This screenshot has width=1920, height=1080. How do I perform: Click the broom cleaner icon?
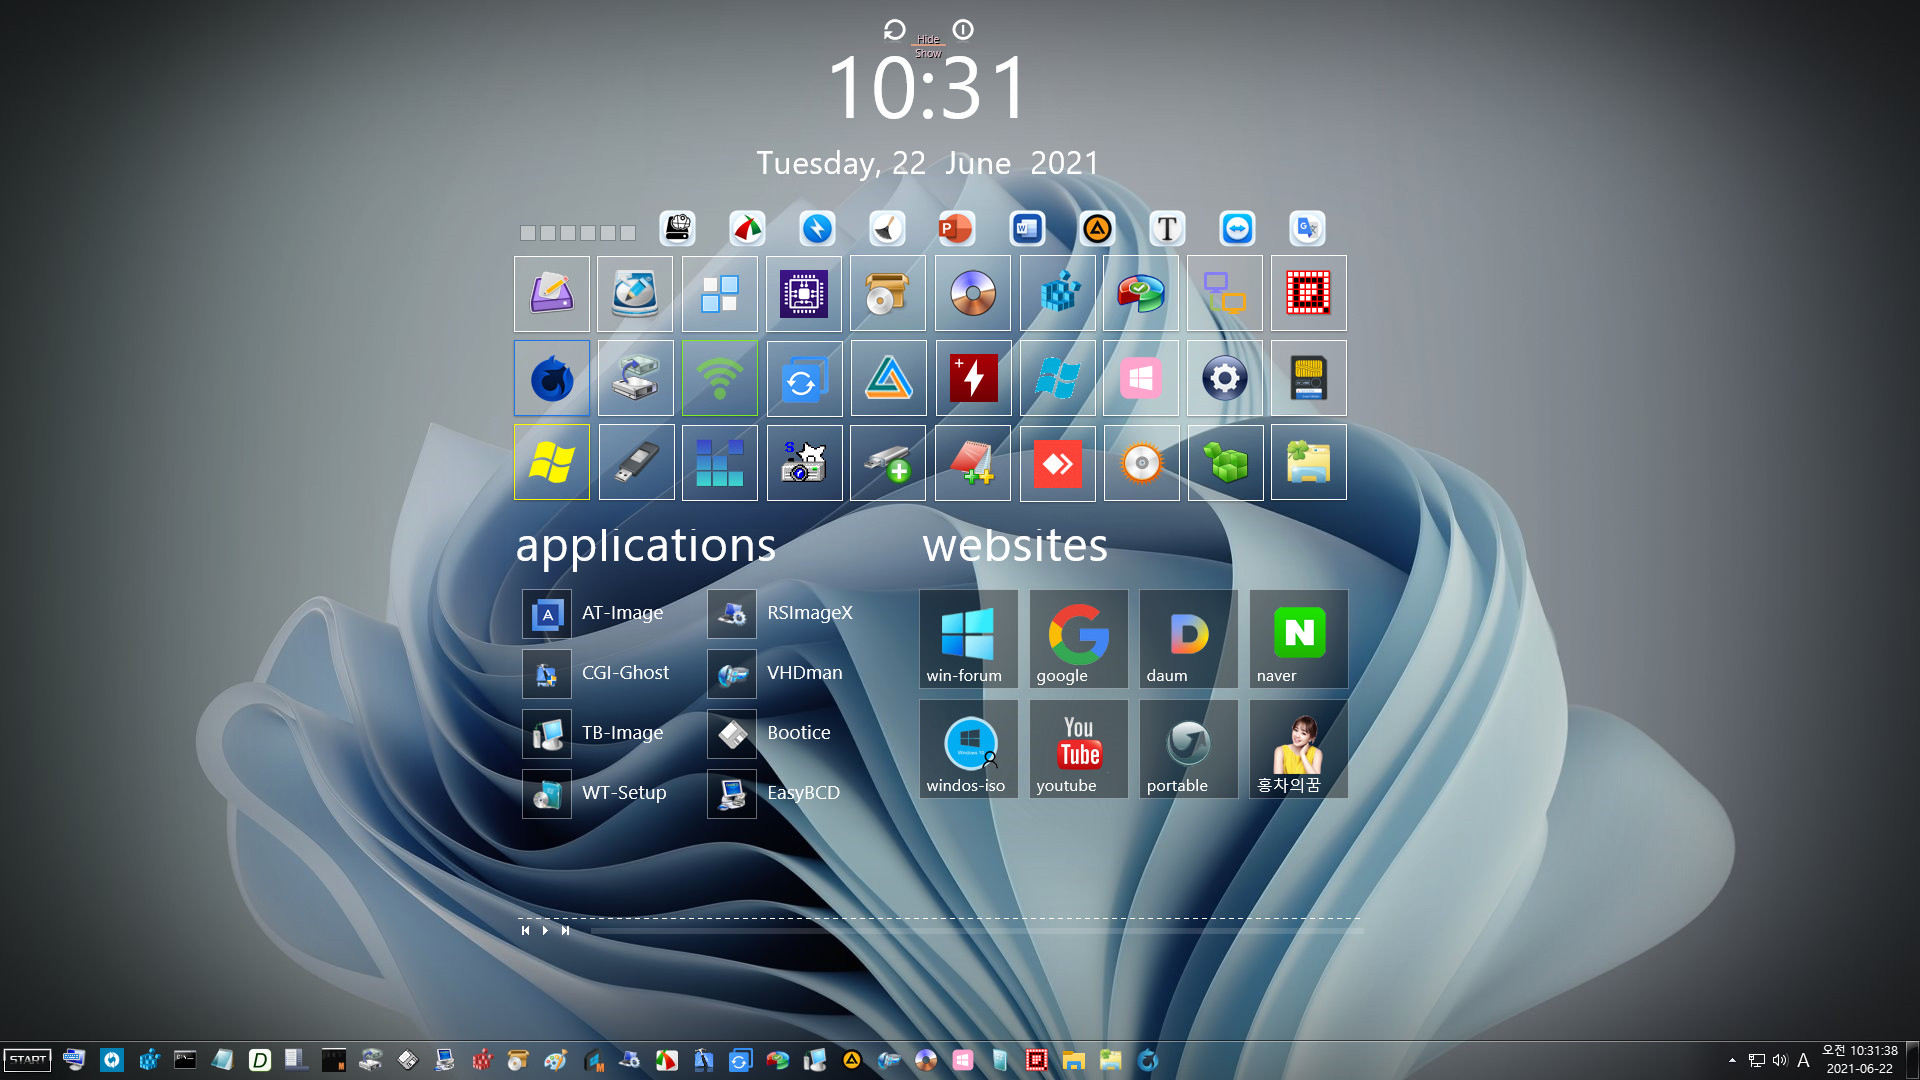pyautogui.click(x=887, y=229)
